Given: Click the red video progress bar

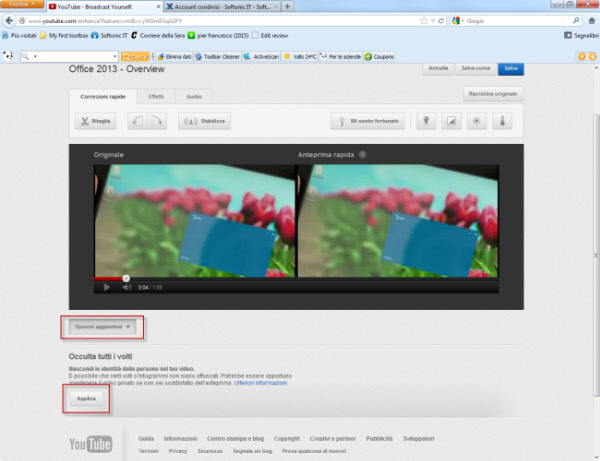Looking at the screenshot, I should click(109, 278).
